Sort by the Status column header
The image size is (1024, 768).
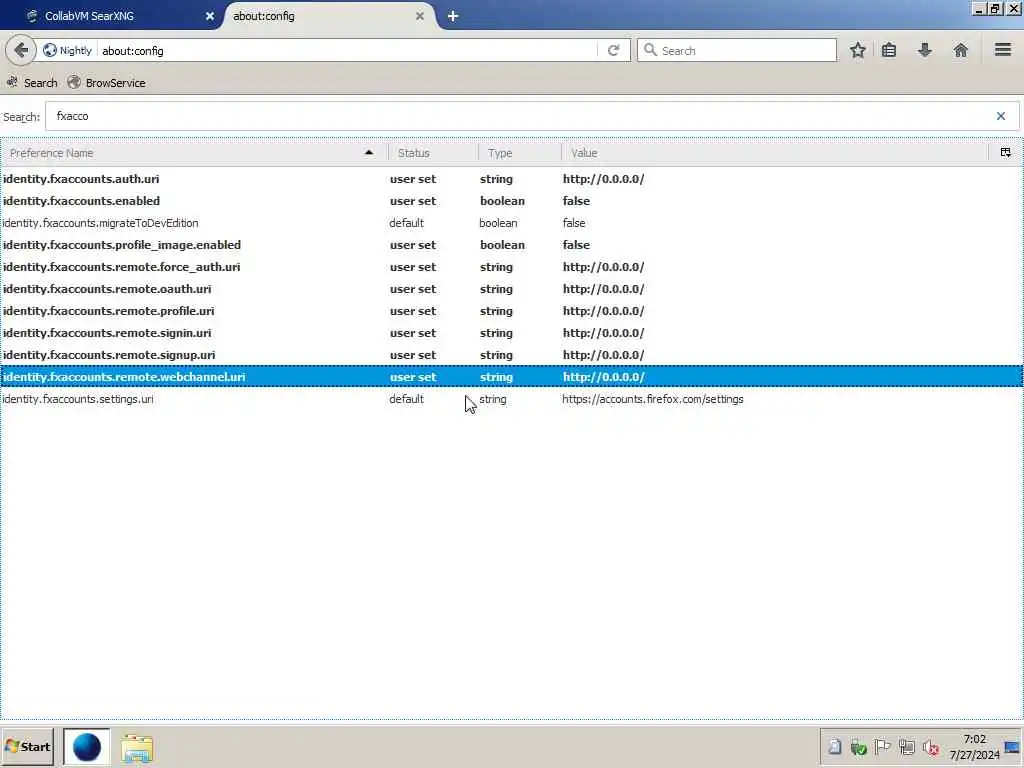(434, 153)
